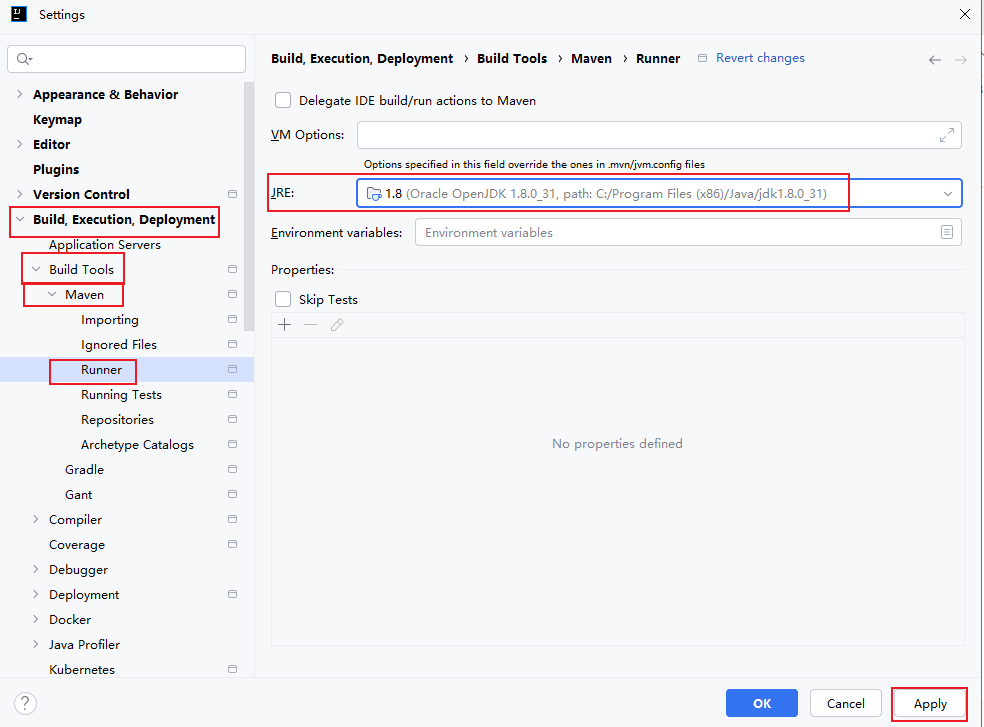
Task: Expand the Editor settings section
Action: pos(19,144)
